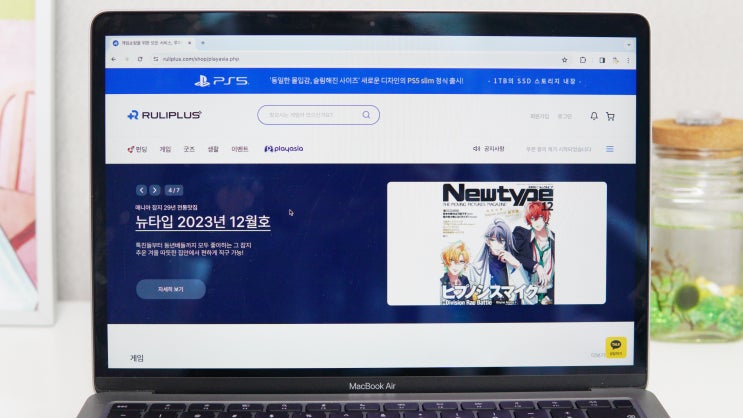The image size is (743, 418).
Task: Bookmark this page with the star icon
Action: (x=564, y=60)
